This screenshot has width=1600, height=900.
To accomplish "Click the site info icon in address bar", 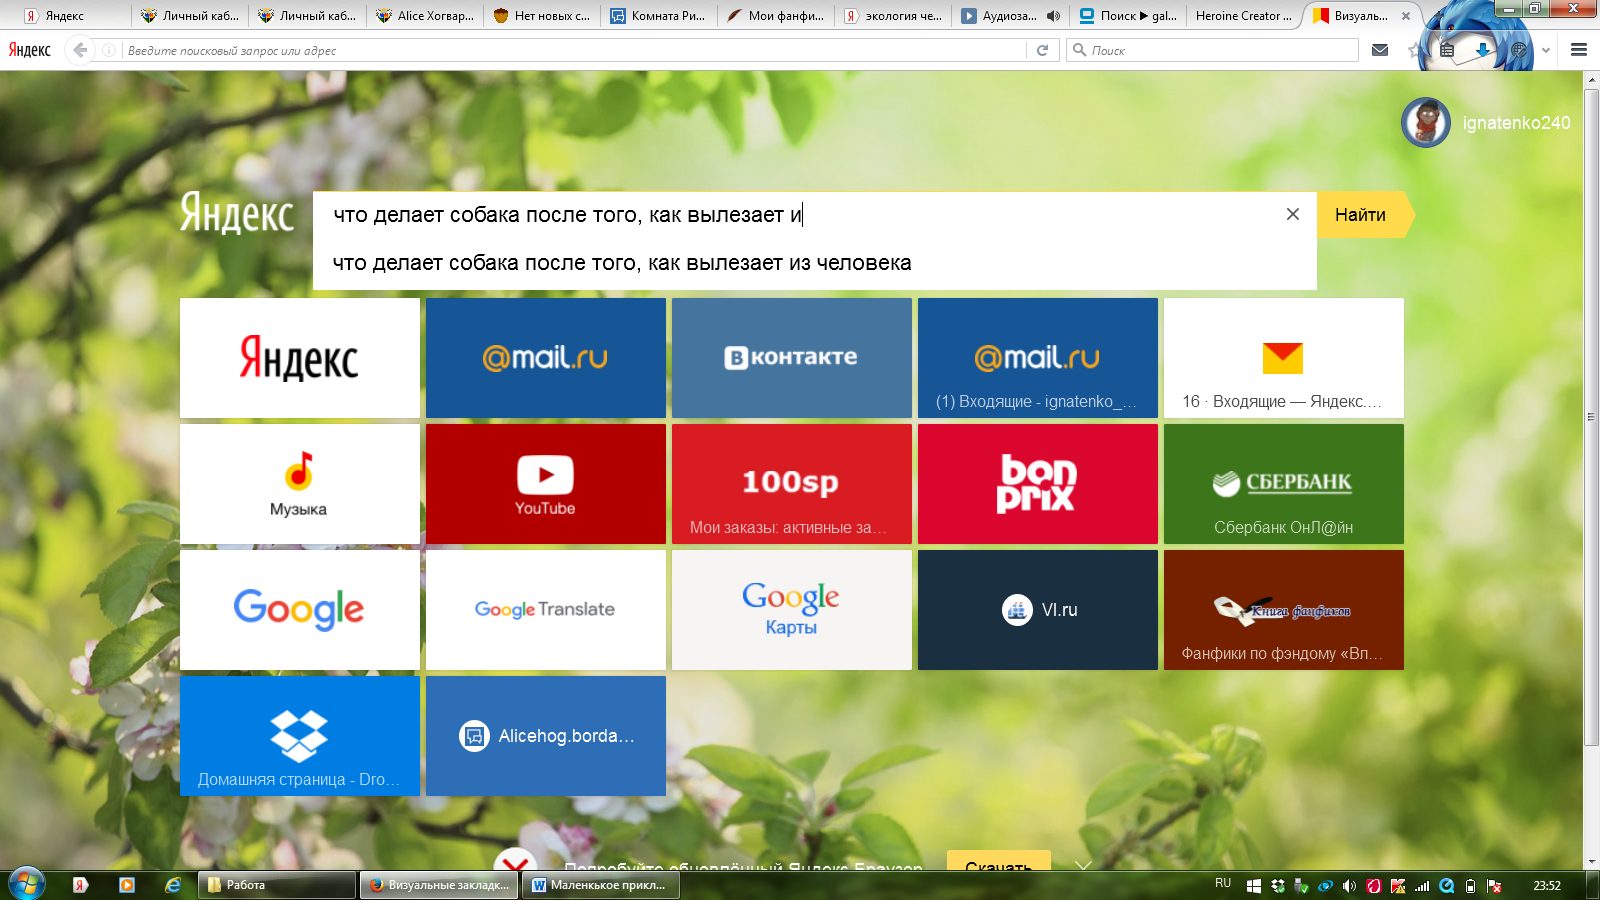I will click(x=109, y=50).
